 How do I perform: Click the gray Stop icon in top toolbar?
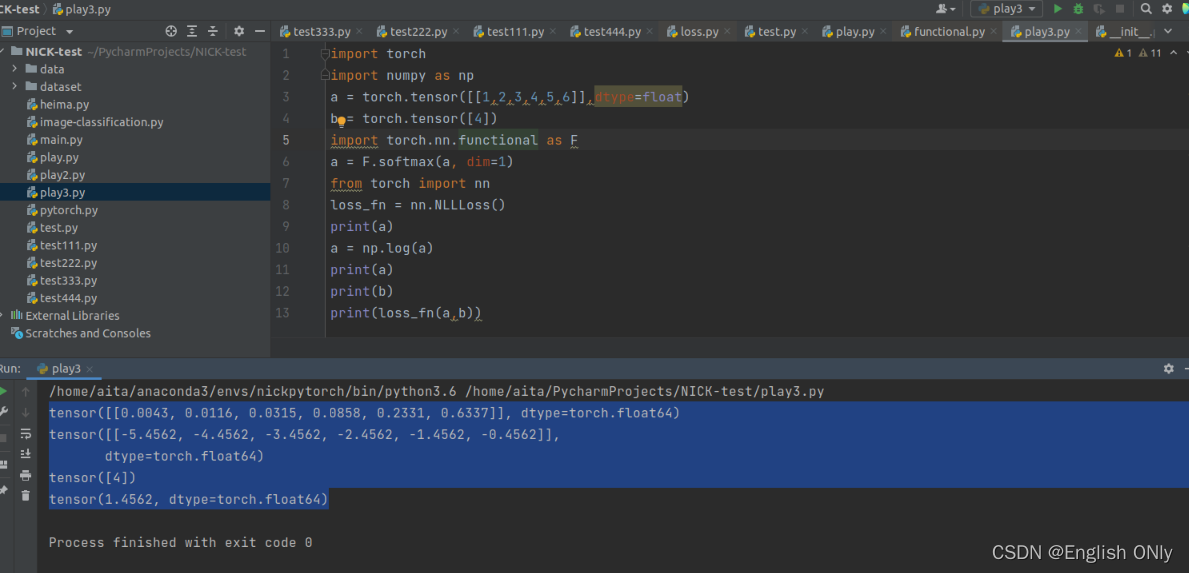point(1120,9)
